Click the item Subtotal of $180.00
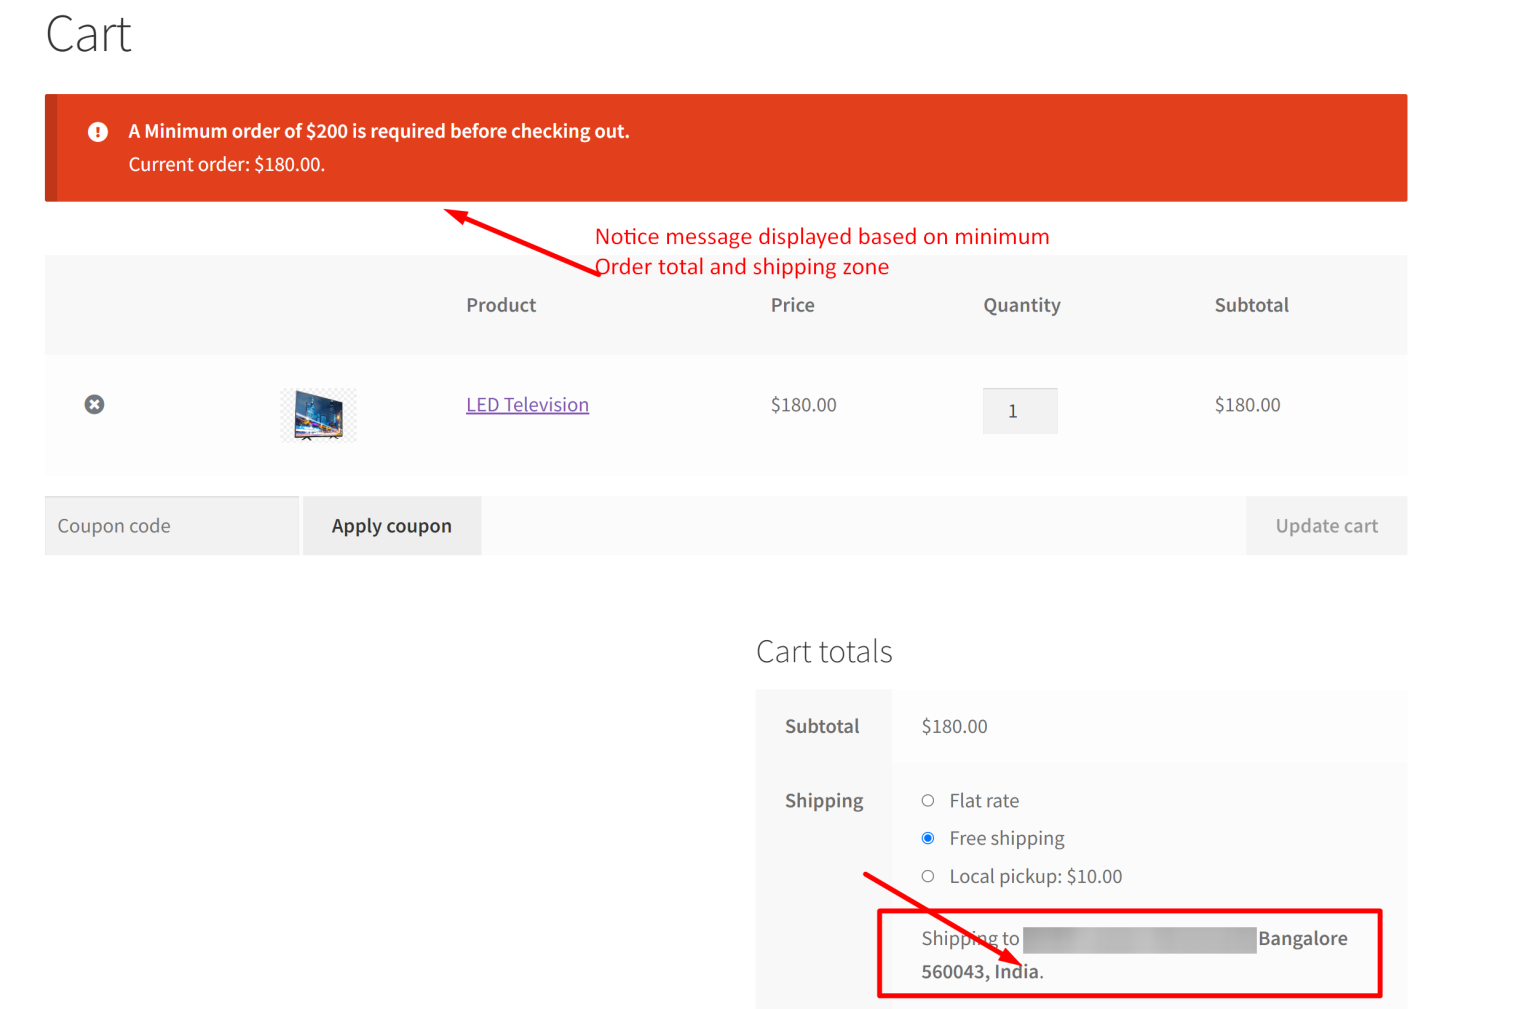This screenshot has width=1536, height=1009. [x=1247, y=404]
